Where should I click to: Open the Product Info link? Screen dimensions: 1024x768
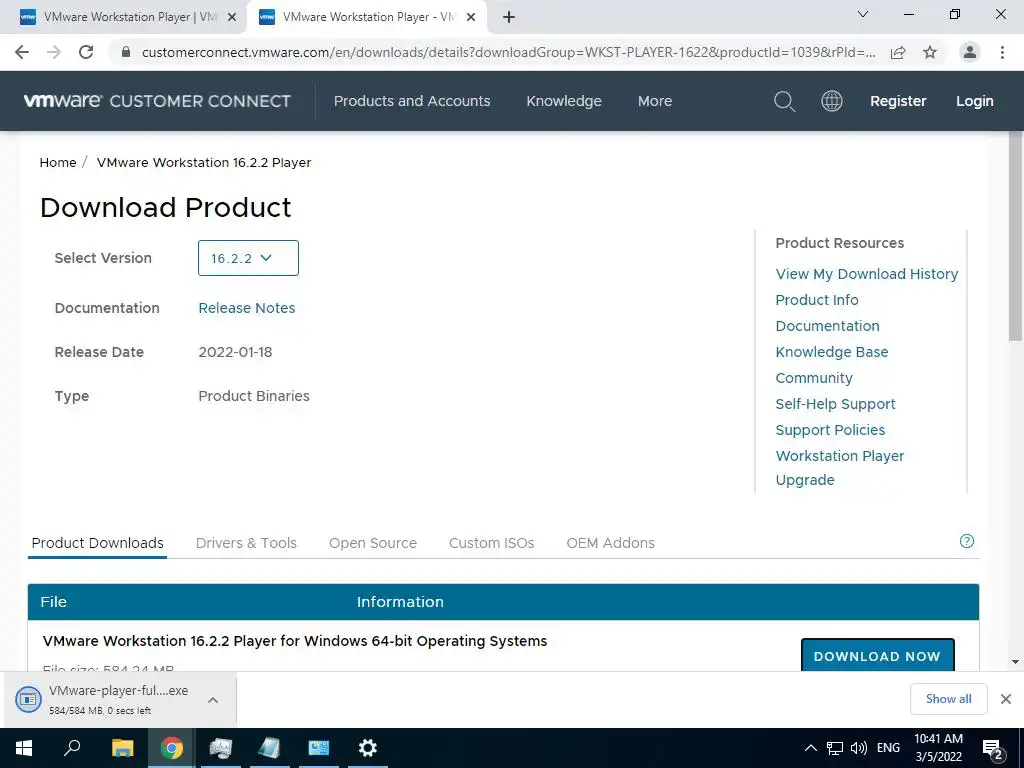pyautogui.click(x=816, y=300)
